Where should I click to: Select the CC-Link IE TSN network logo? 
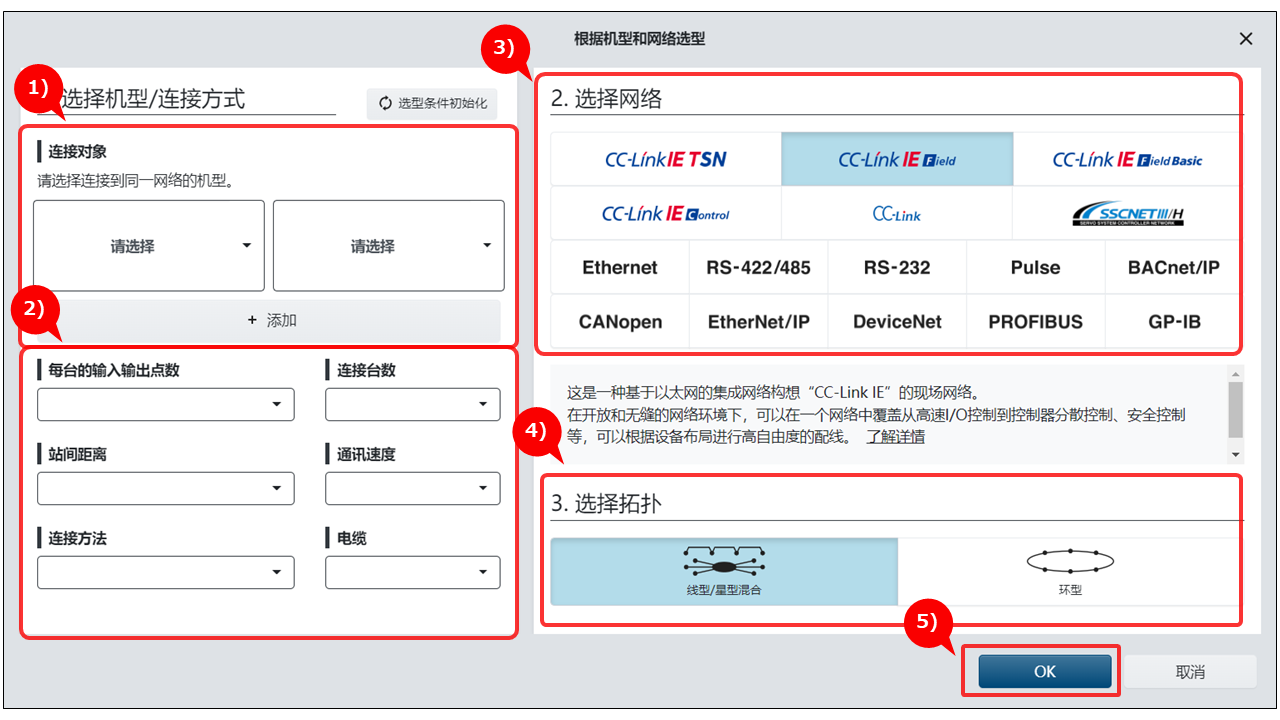(x=666, y=159)
